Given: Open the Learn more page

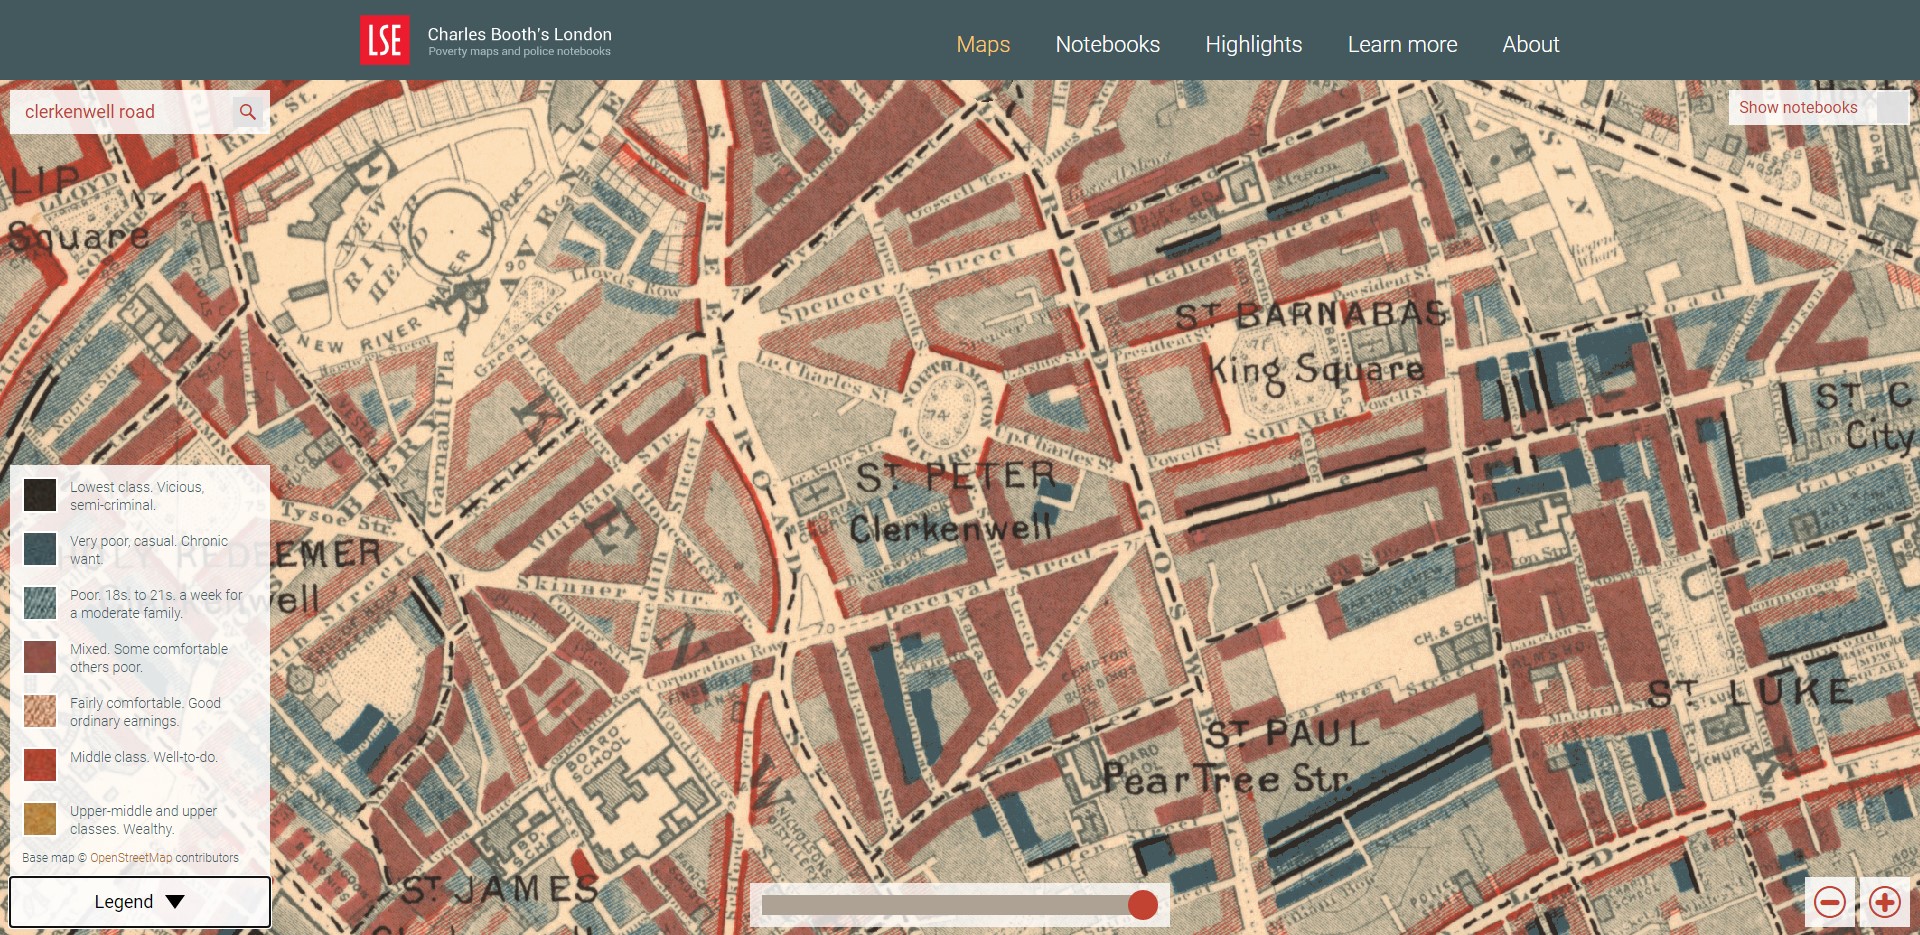Looking at the screenshot, I should (x=1402, y=44).
